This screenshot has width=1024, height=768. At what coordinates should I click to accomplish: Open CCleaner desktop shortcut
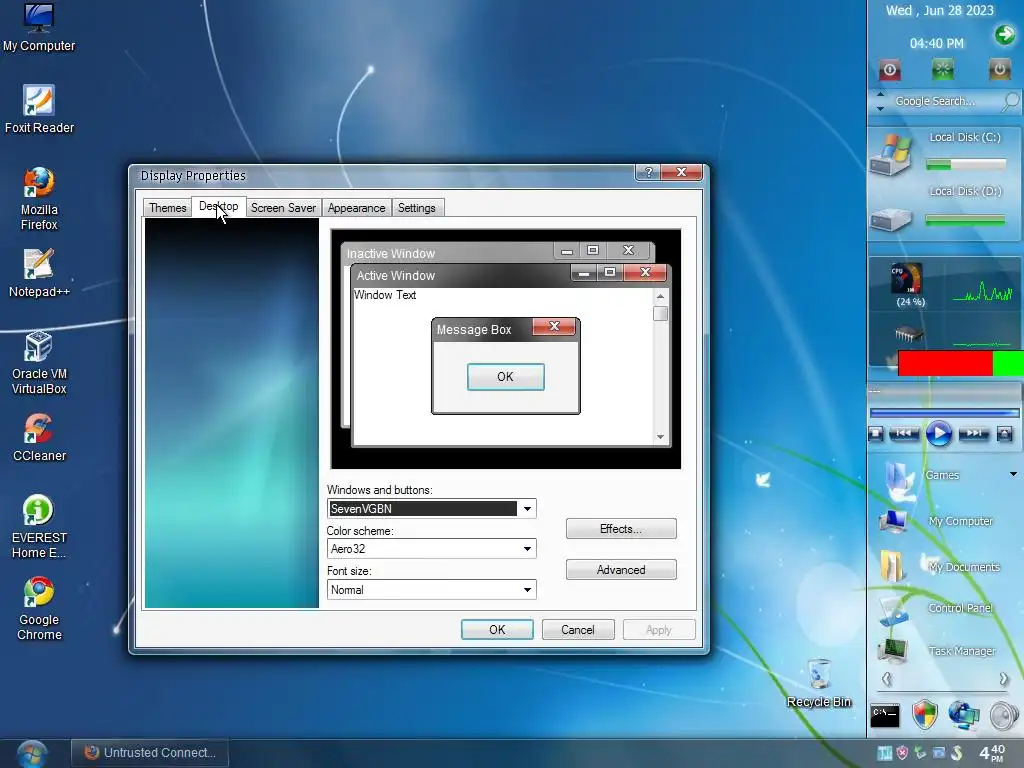coord(39,437)
